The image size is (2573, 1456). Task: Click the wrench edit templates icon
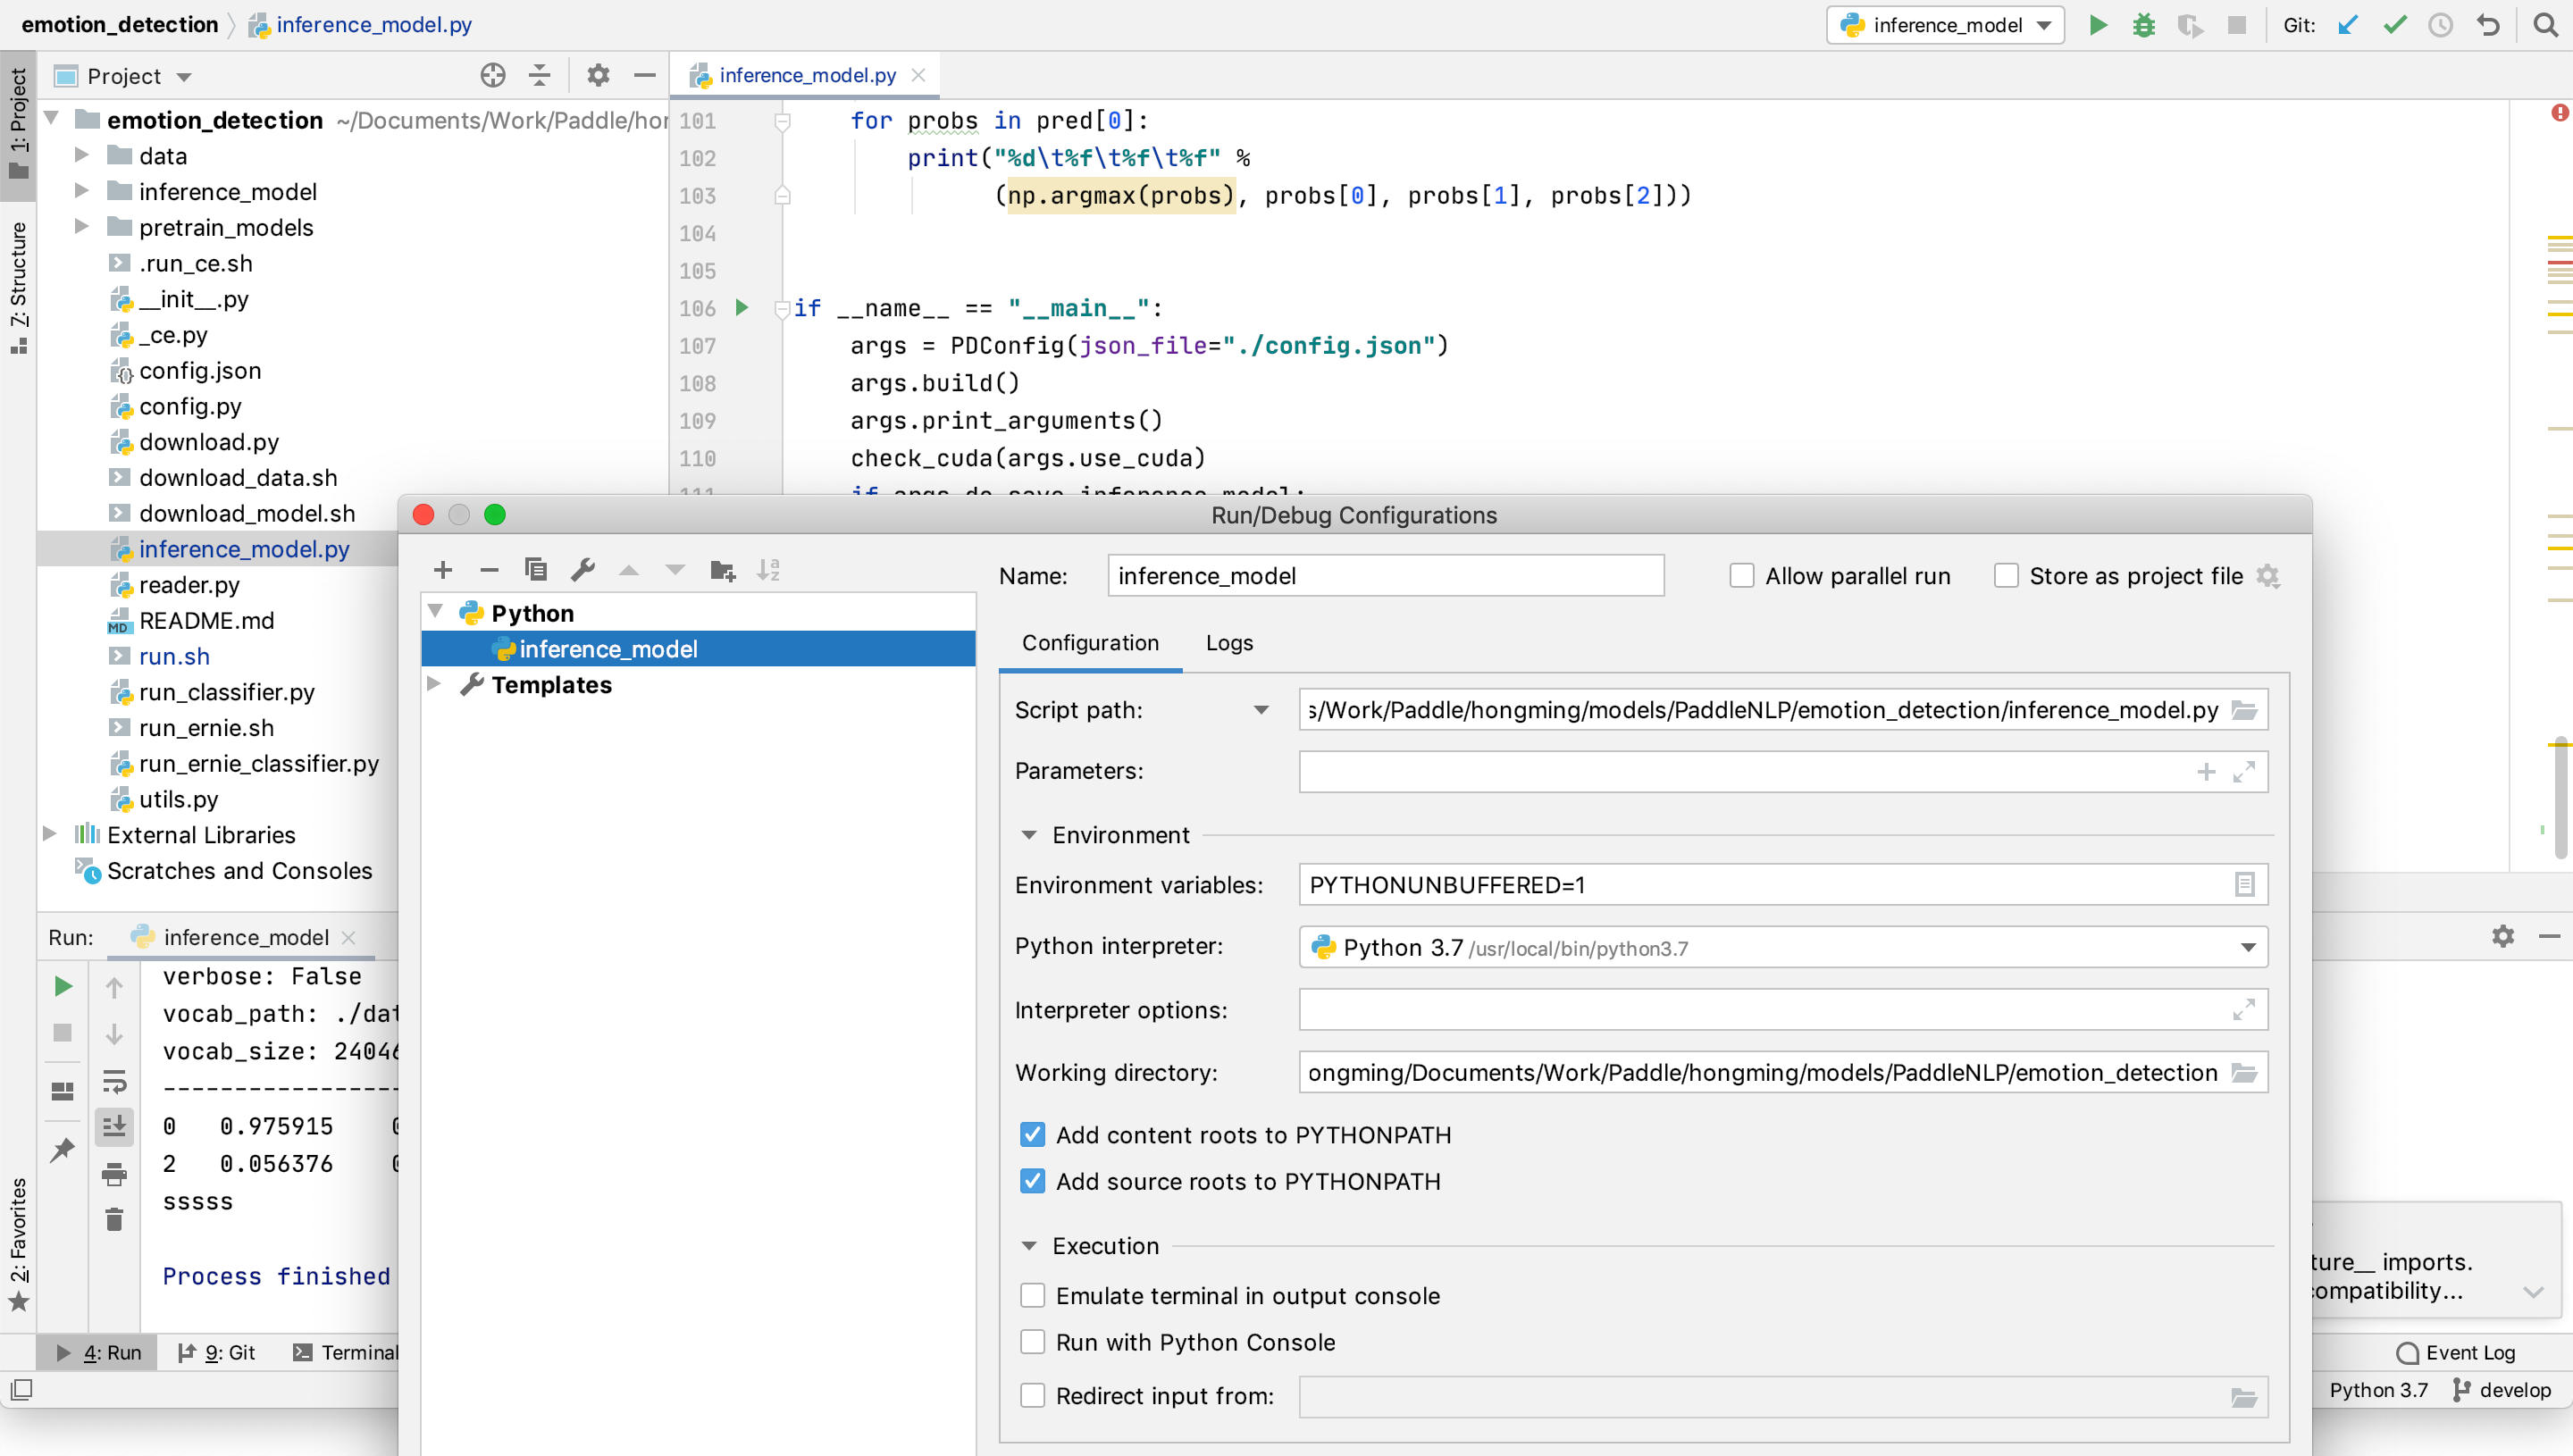point(582,570)
